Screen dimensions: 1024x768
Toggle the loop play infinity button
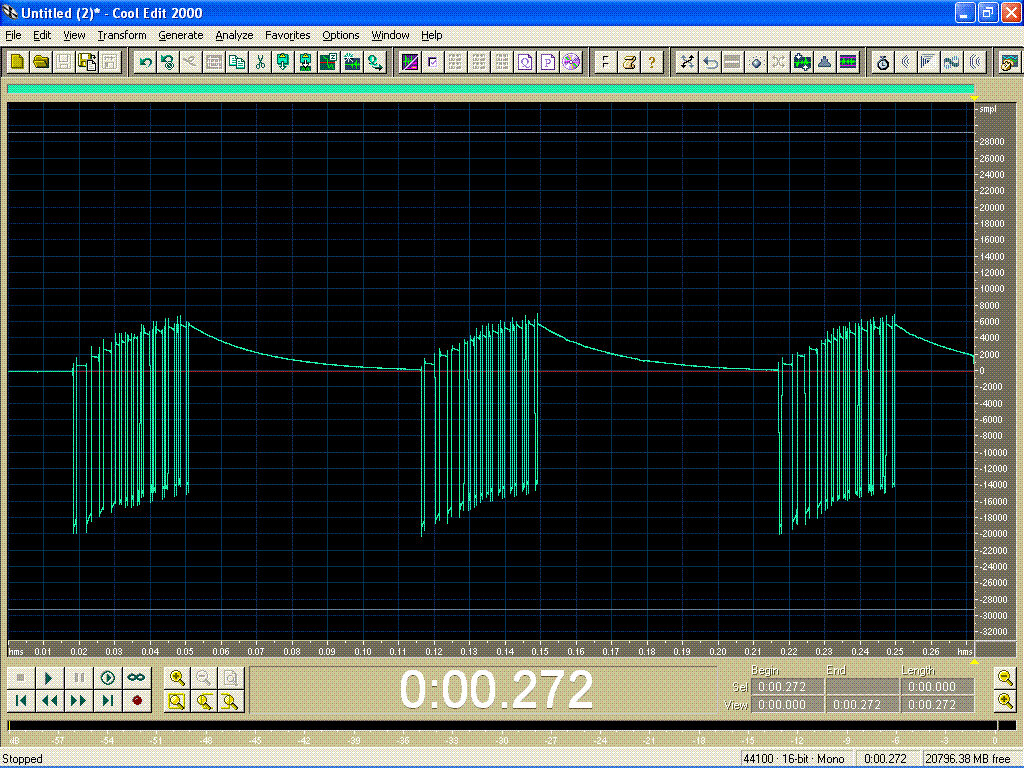tap(136, 677)
